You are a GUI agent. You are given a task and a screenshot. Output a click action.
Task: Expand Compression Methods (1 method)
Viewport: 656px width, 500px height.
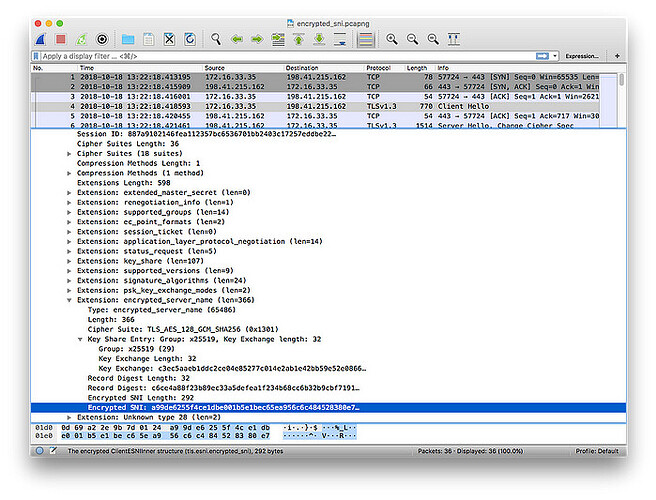coord(69,173)
